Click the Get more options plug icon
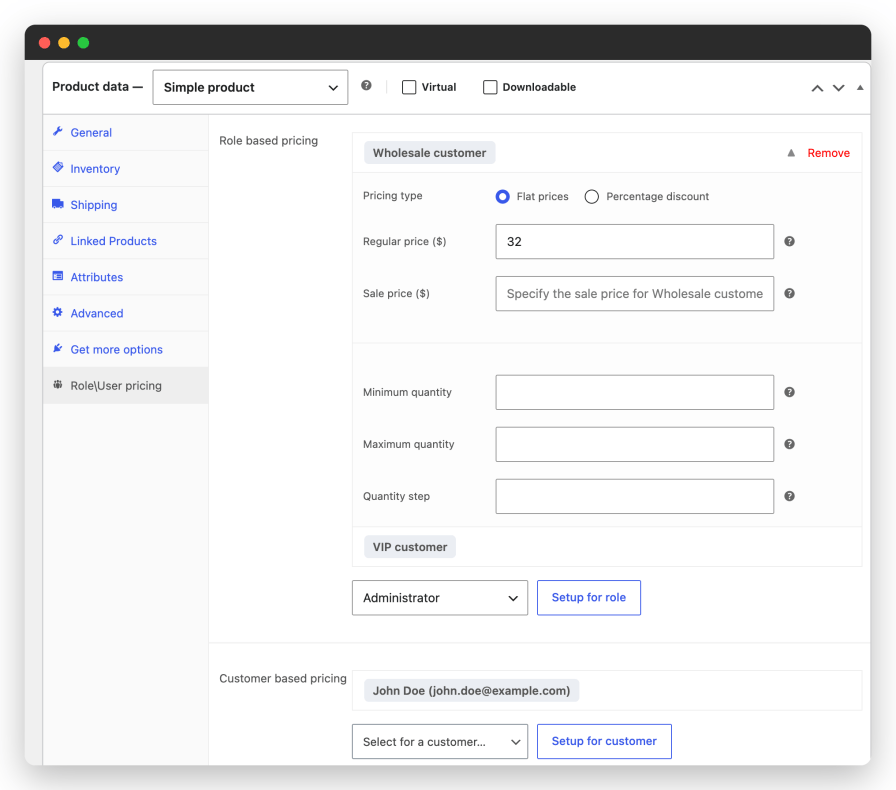 coord(58,348)
